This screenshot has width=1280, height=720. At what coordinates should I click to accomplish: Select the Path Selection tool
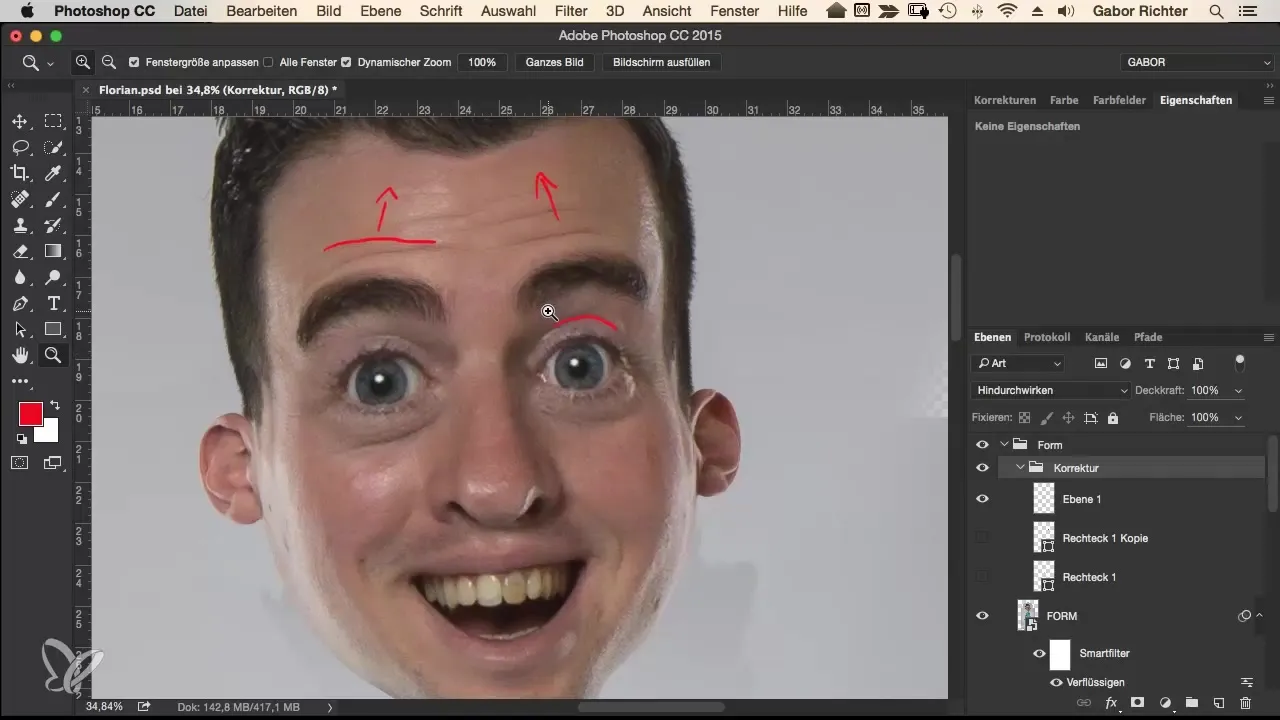pyautogui.click(x=20, y=329)
